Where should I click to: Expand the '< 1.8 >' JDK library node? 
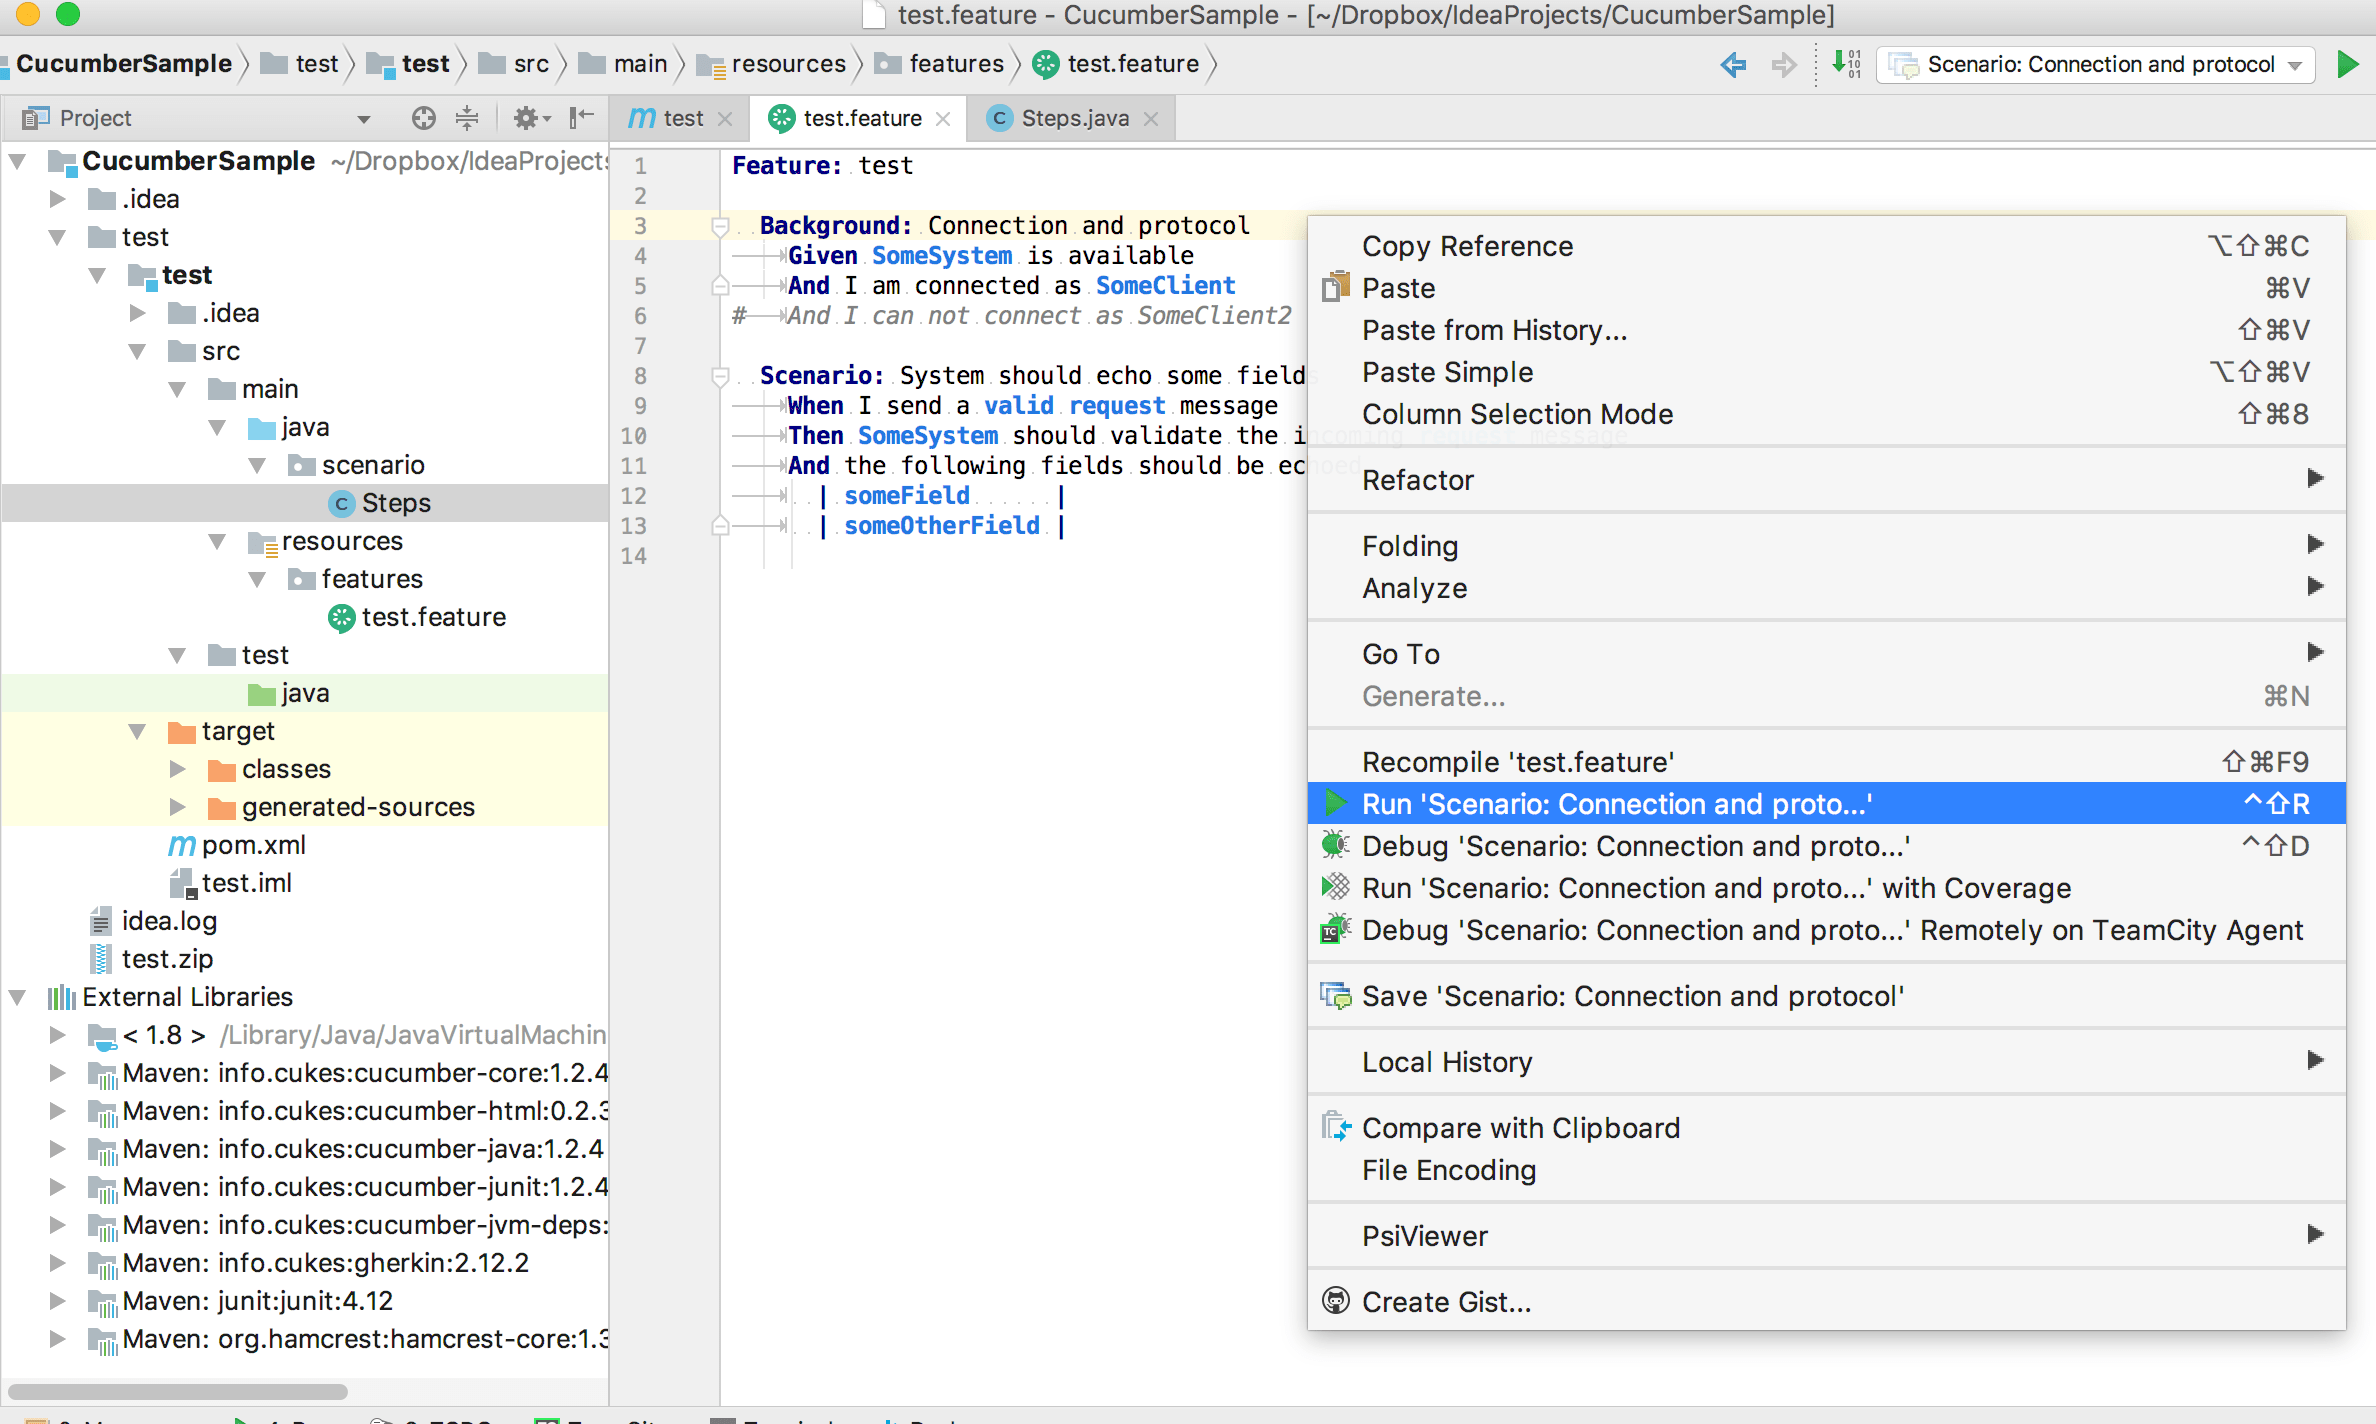coord(56,1034)
